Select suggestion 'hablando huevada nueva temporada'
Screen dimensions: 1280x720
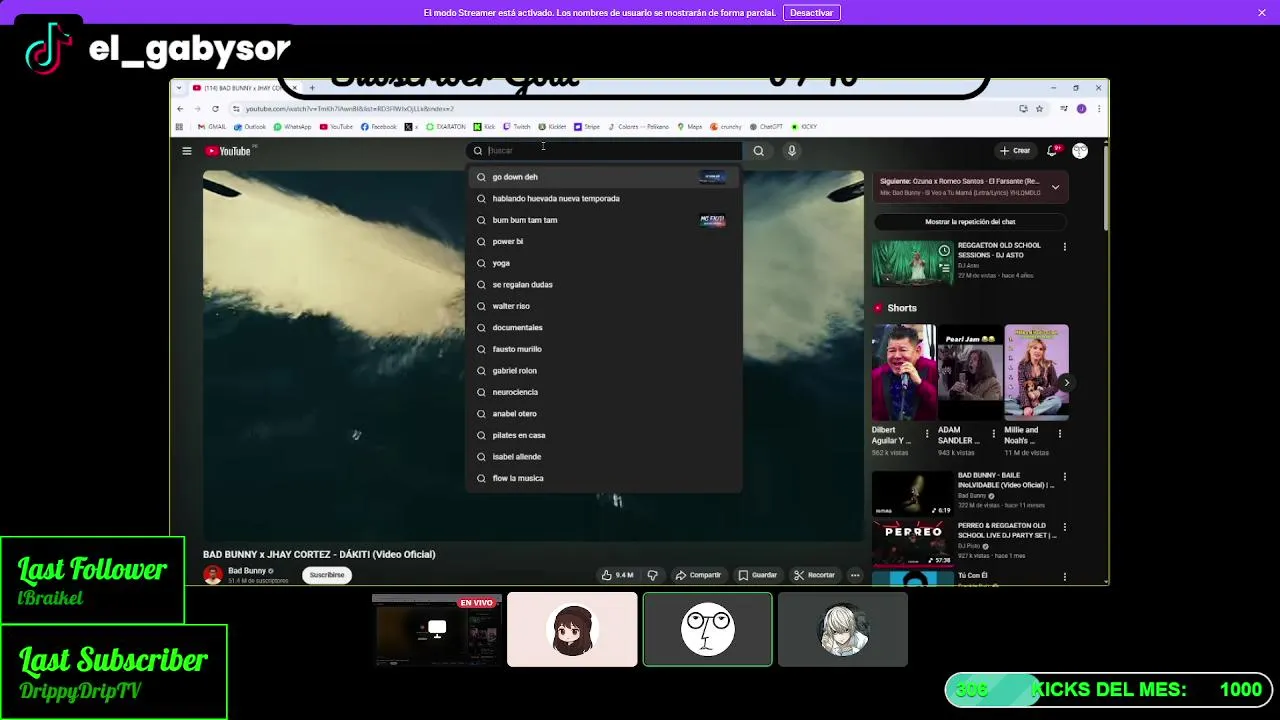(x=604, y=198)
